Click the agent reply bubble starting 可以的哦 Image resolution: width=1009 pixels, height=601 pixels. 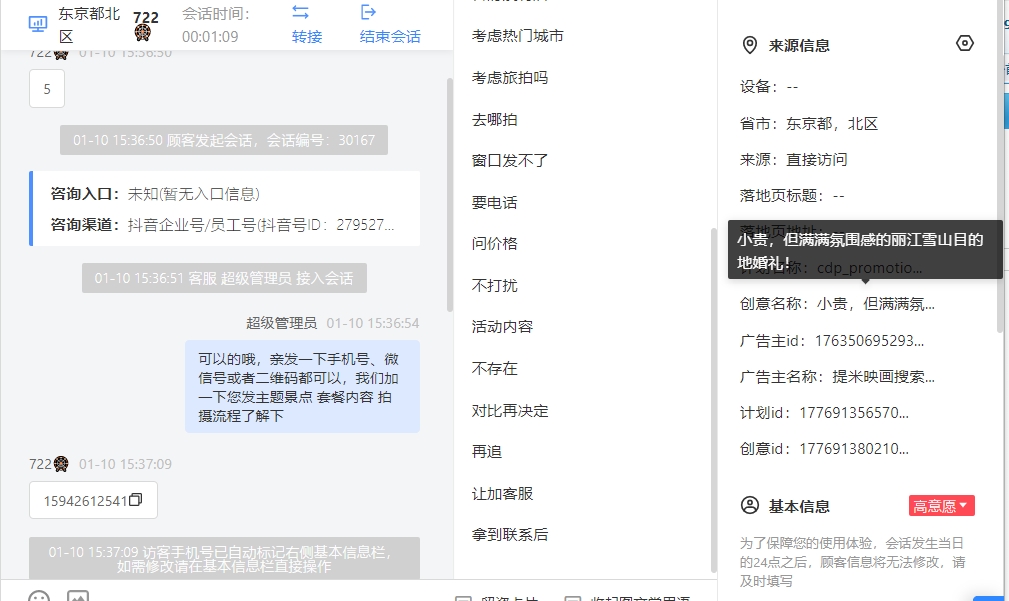click(x=302, y=387)
